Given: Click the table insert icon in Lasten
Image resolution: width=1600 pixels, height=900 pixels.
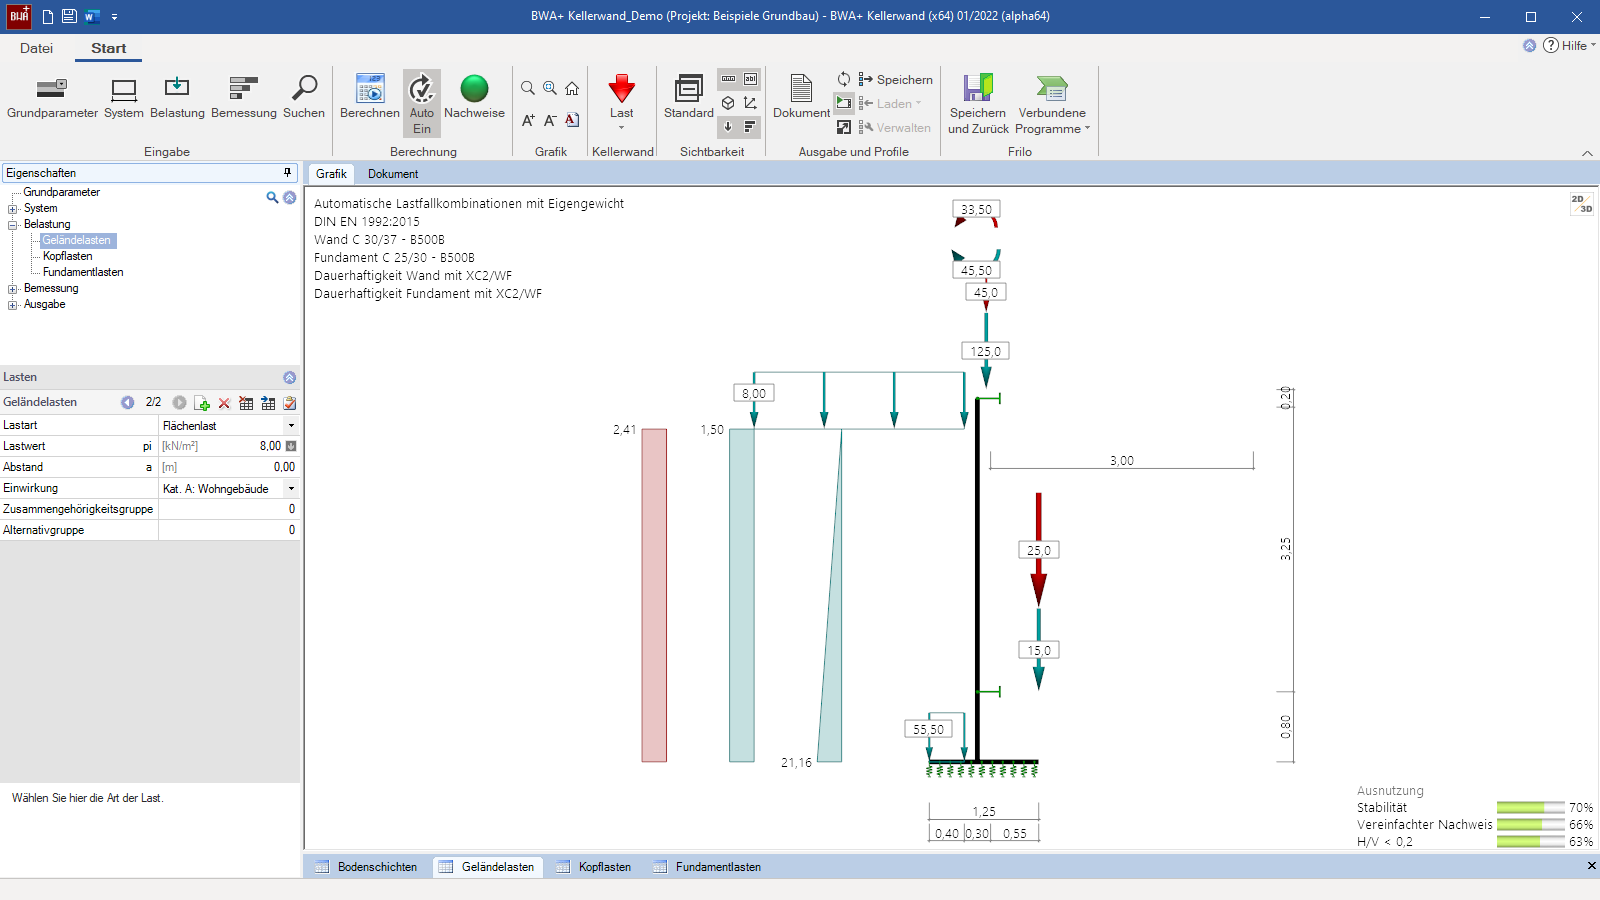Looking at the screenshot, I should [268, 403].
